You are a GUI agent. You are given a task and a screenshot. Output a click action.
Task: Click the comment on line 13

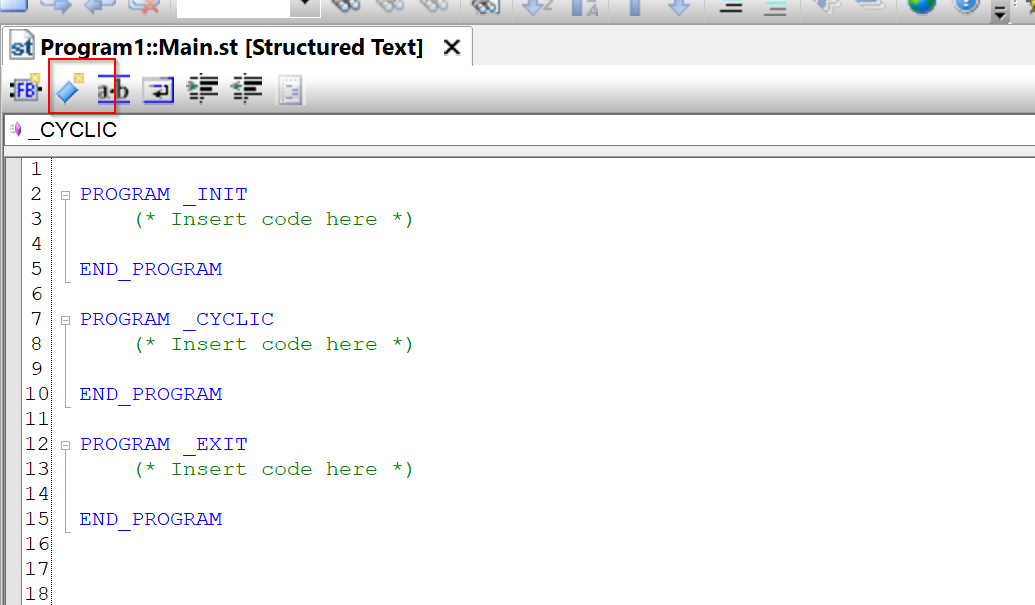pyautogui.click(x=274, y=469)
